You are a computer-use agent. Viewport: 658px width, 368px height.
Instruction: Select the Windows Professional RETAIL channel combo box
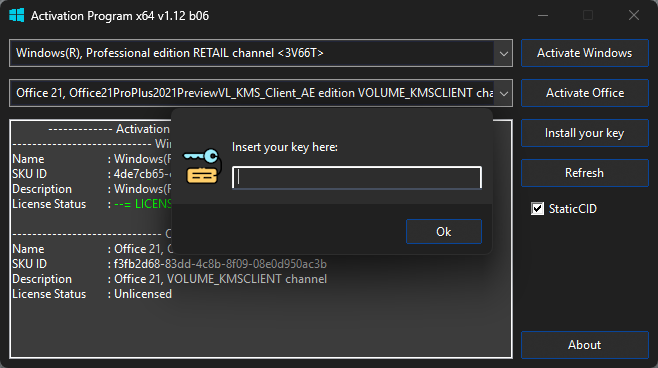coord(261,53)
